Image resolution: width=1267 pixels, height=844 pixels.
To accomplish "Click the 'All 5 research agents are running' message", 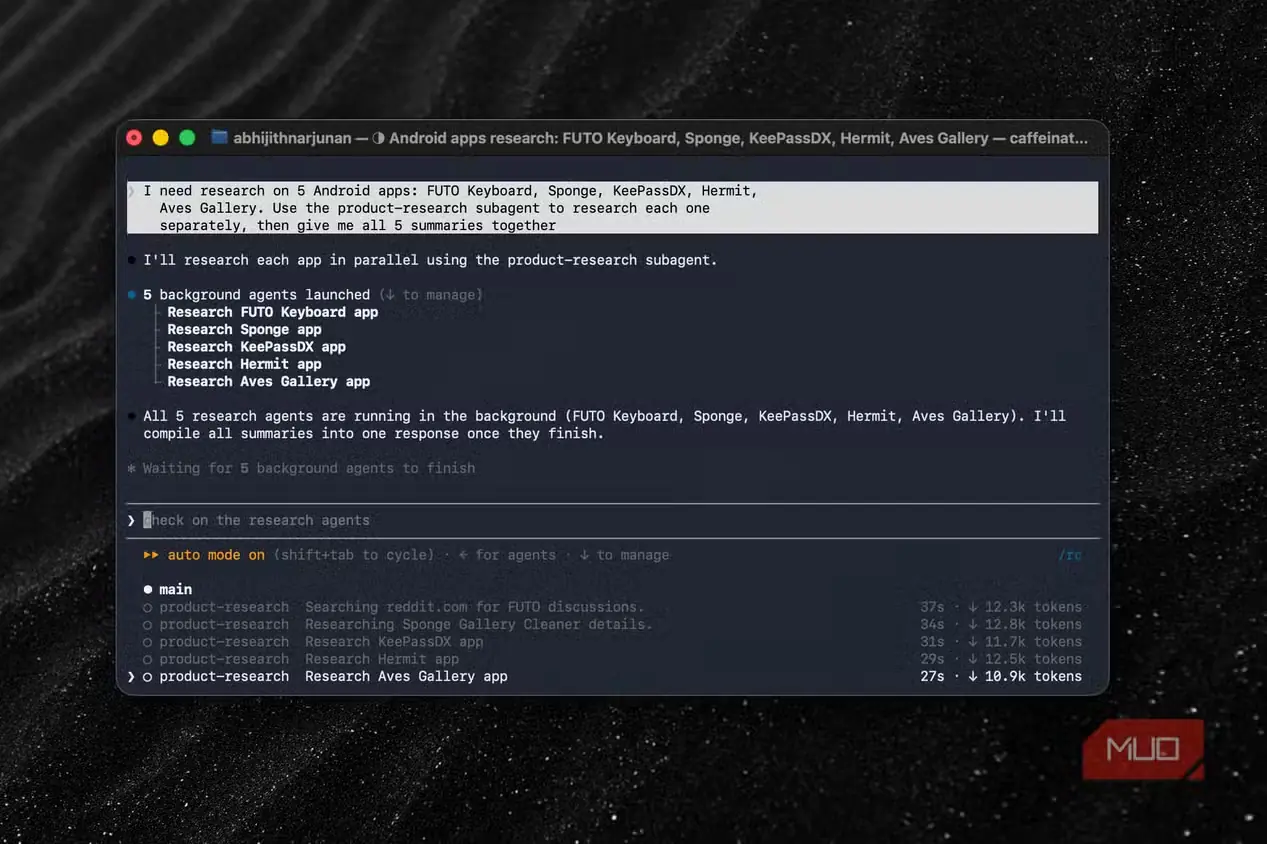I will pos(604,425).
